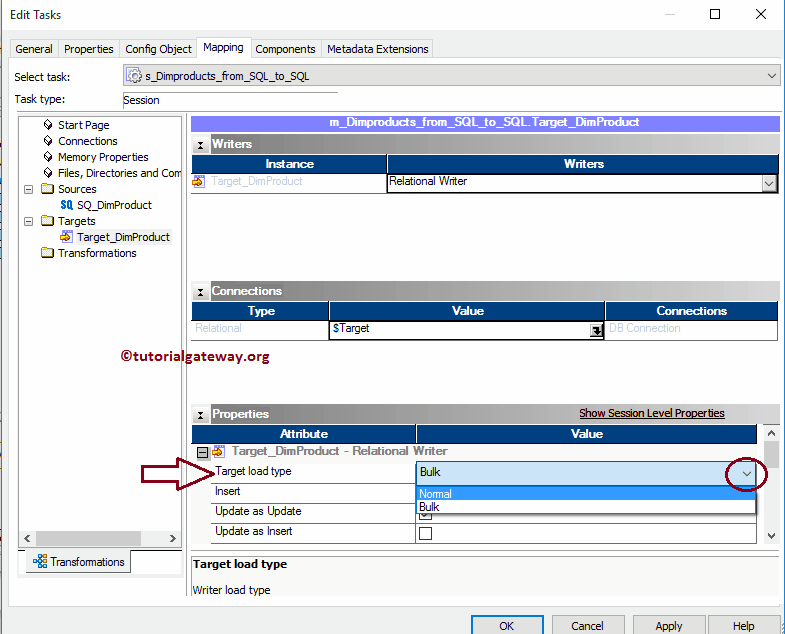Click the OK button
Image resolution: width=785 pixels, height=634 pixels.
506,626
